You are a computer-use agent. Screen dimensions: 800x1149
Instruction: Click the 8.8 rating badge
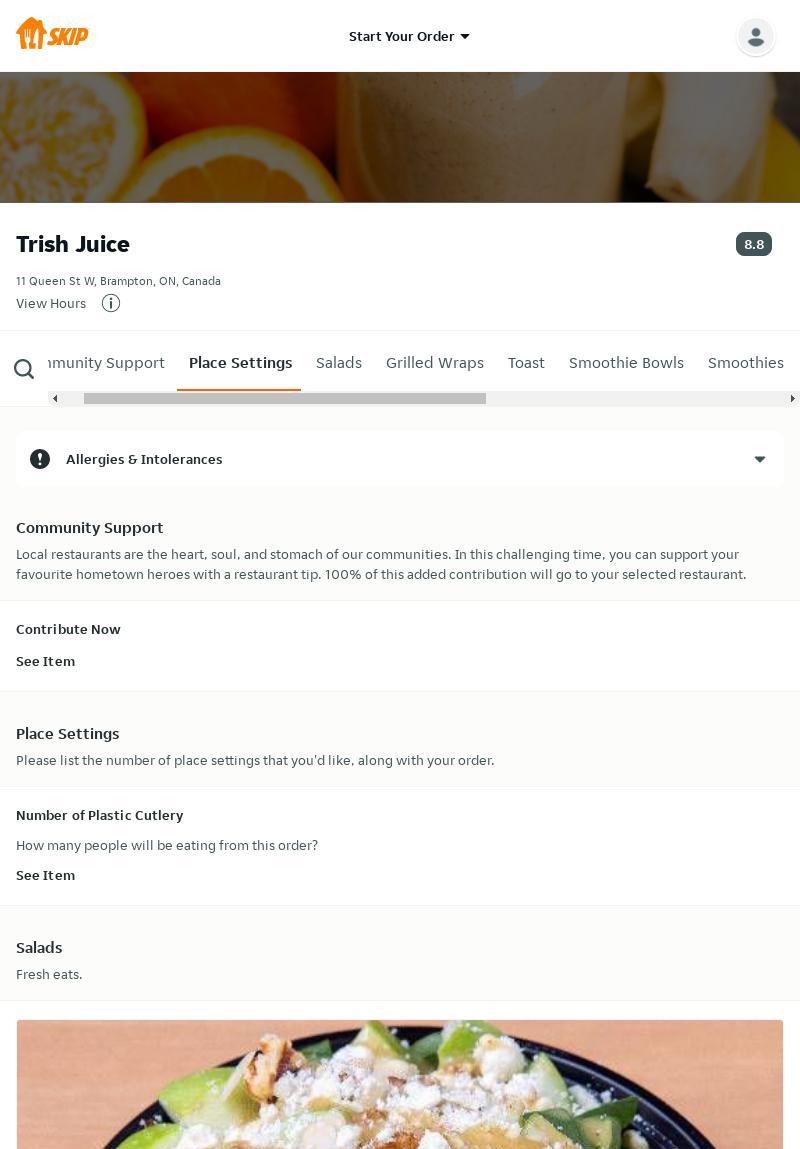pyautogui.click(x=754, y=244)
